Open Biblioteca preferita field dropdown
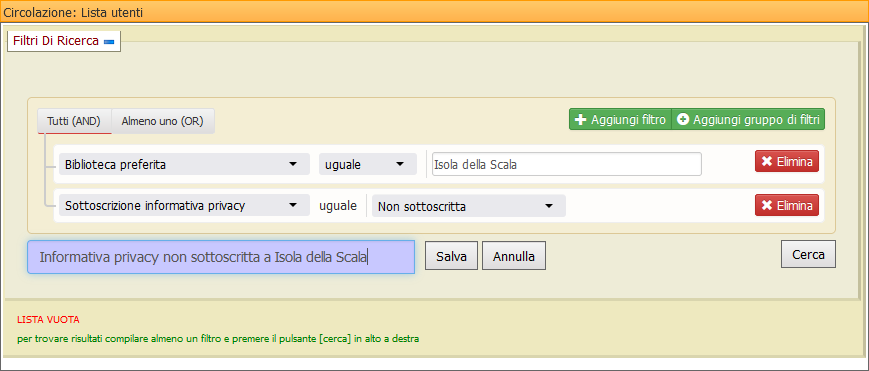The image size is (869, 371). pos(184,164)
